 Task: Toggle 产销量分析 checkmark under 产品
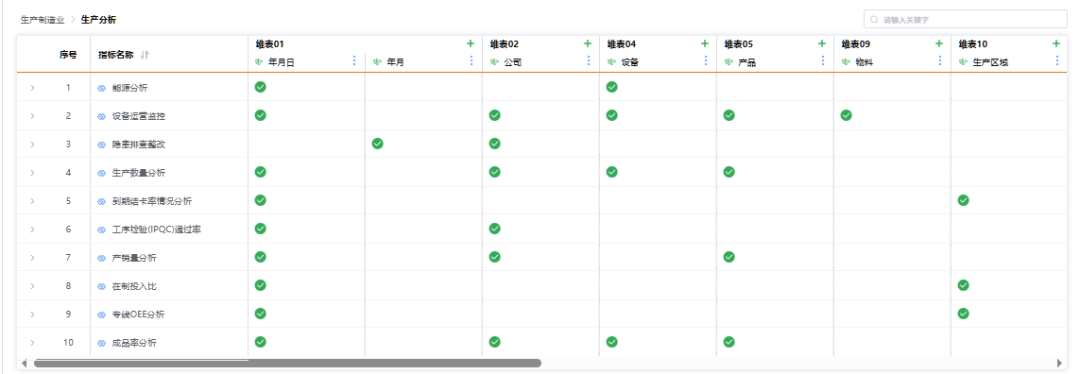729,257
